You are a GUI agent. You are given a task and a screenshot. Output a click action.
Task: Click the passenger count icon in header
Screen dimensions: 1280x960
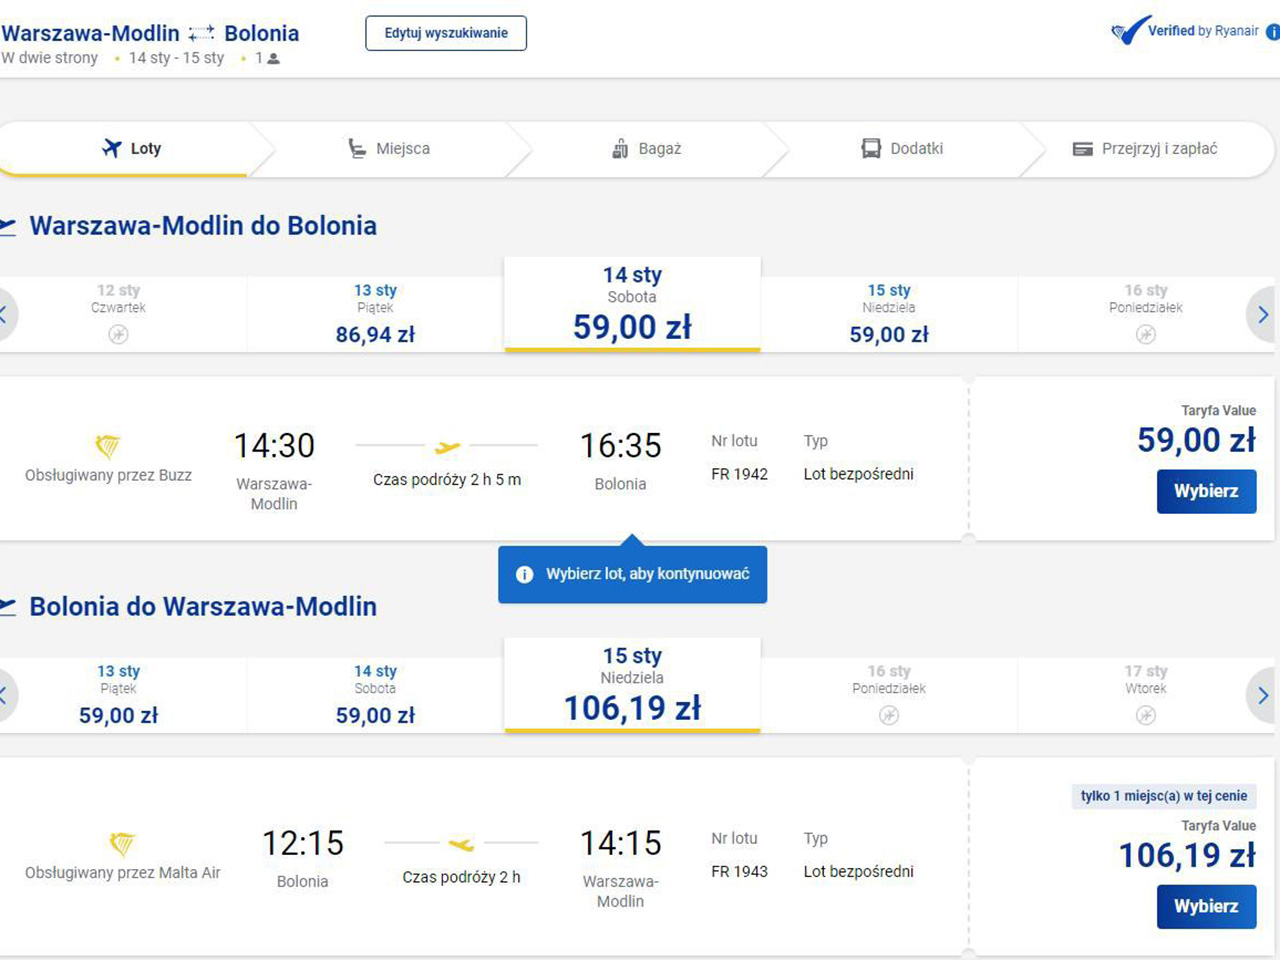pyautogui.click(x=274, y=59)
